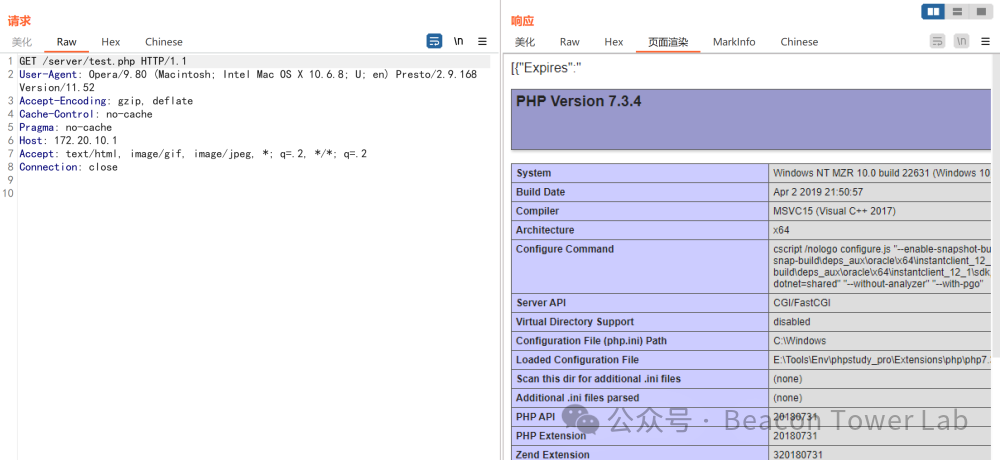Open the response MarkInfo tab
Screen dimensions: 1000x460
point(734,42)
